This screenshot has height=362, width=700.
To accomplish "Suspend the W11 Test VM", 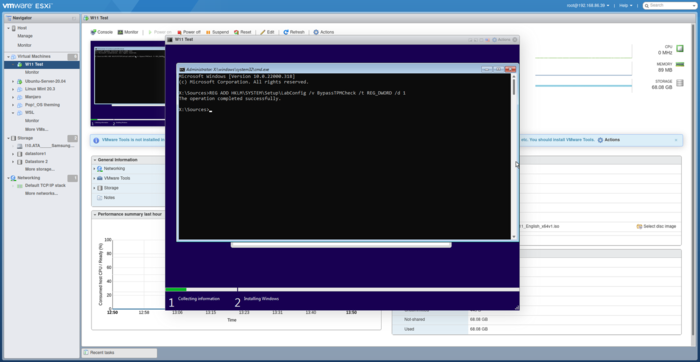I will 217,32.
